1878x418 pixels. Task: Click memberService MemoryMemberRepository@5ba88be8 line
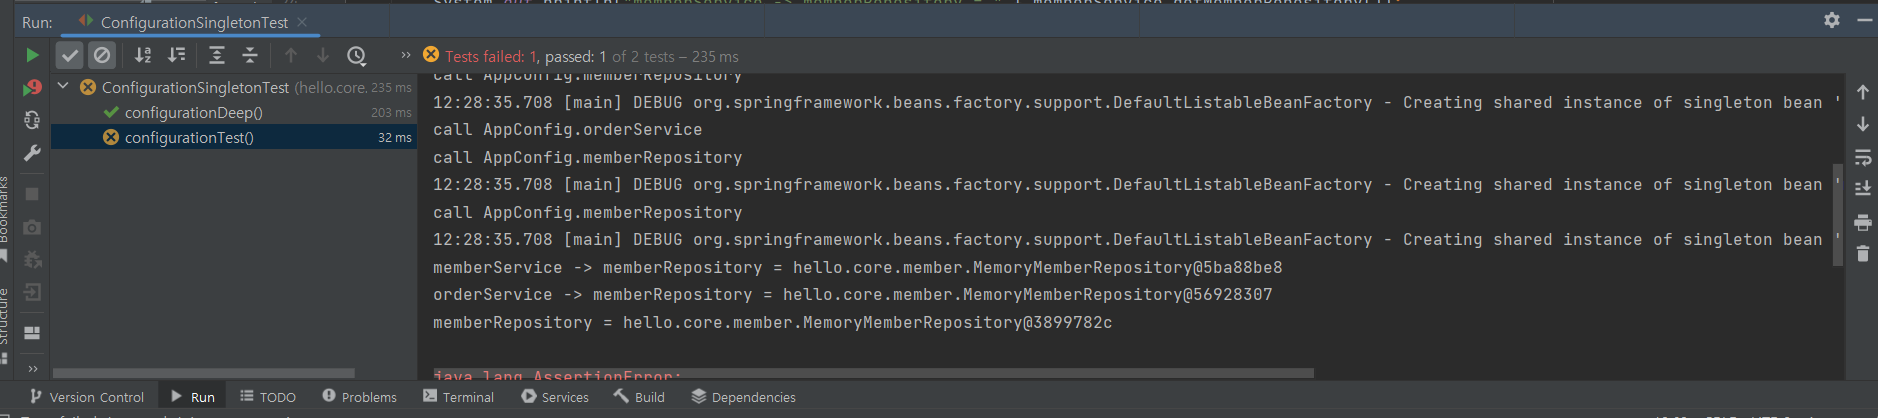858,268
